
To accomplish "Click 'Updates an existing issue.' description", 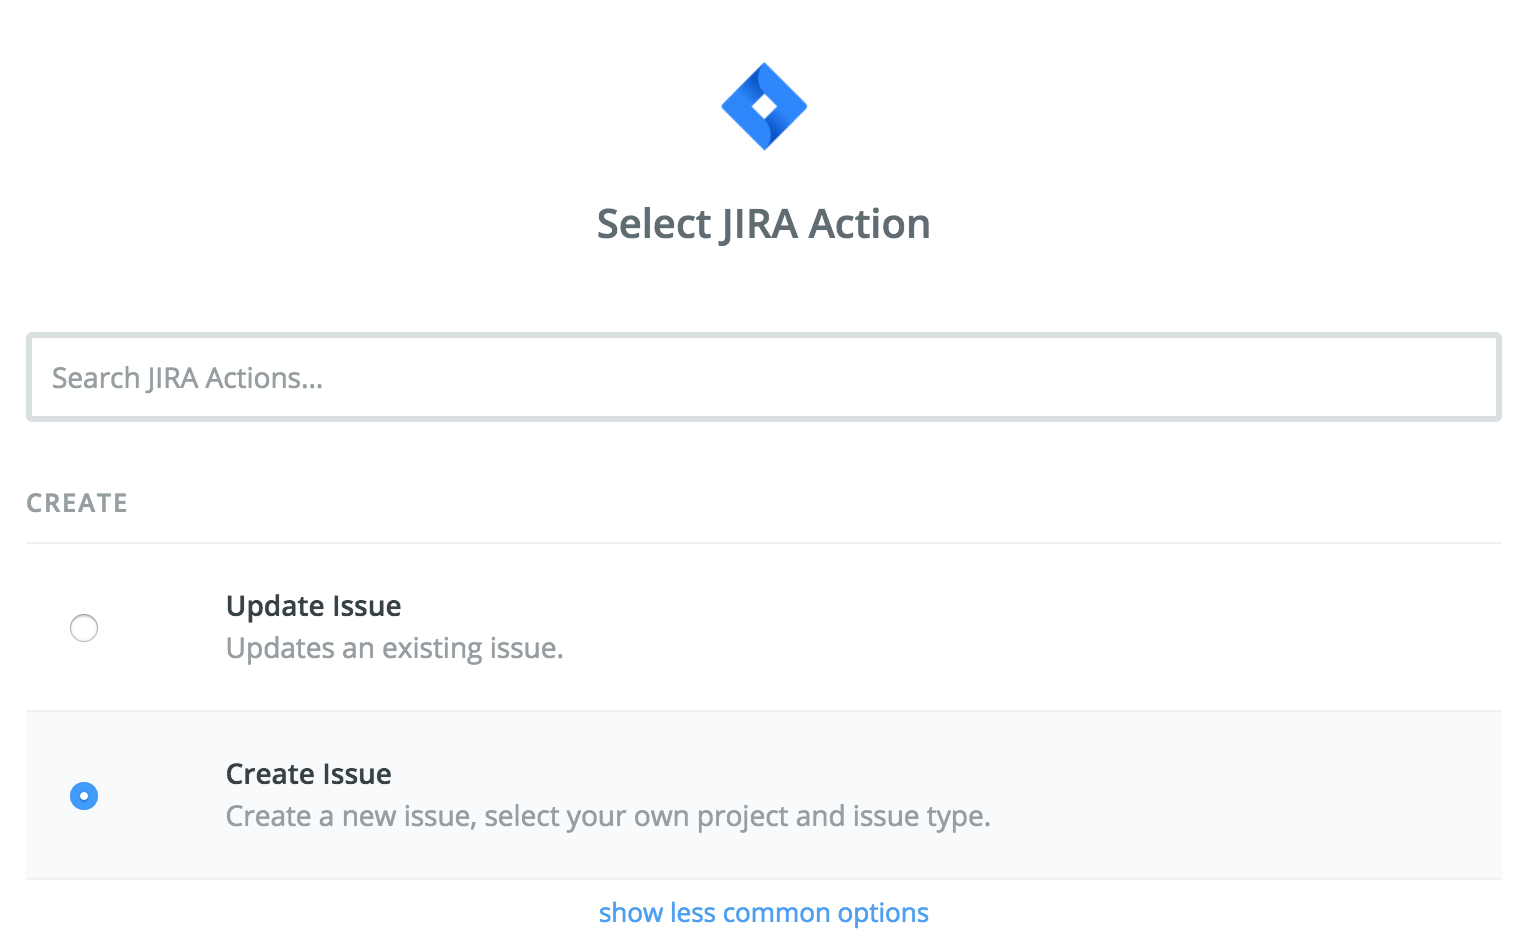I will [x=395, y=648].
